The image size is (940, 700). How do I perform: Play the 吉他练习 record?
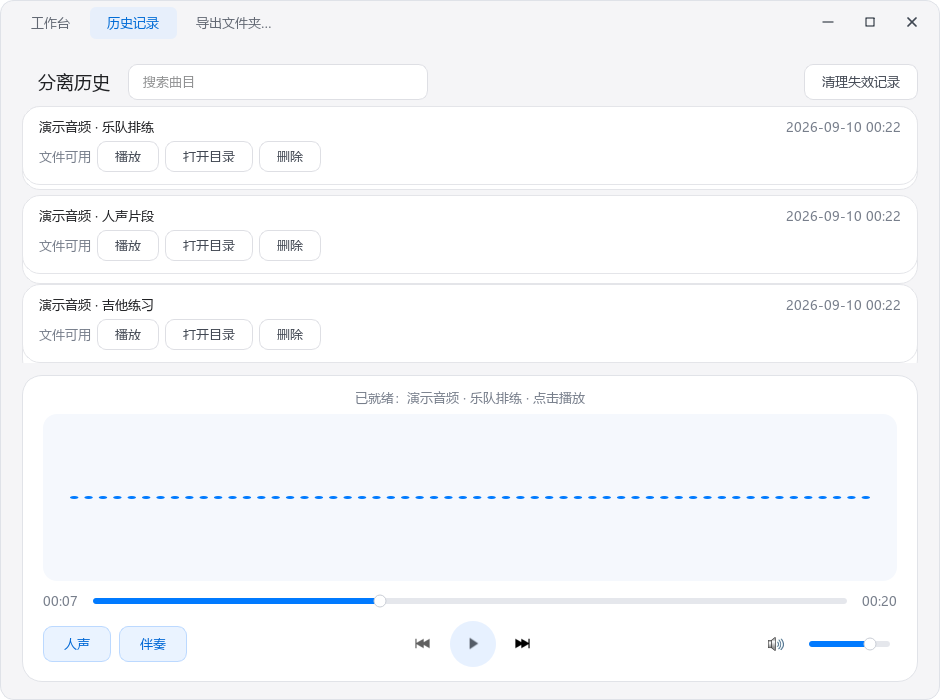pos(128,334)
